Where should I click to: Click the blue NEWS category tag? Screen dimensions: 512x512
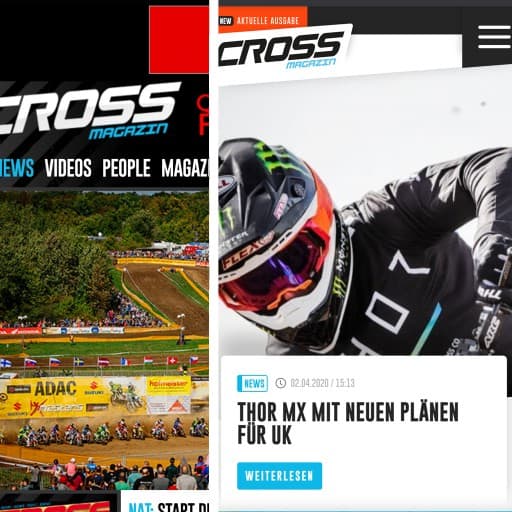[253, 383]
